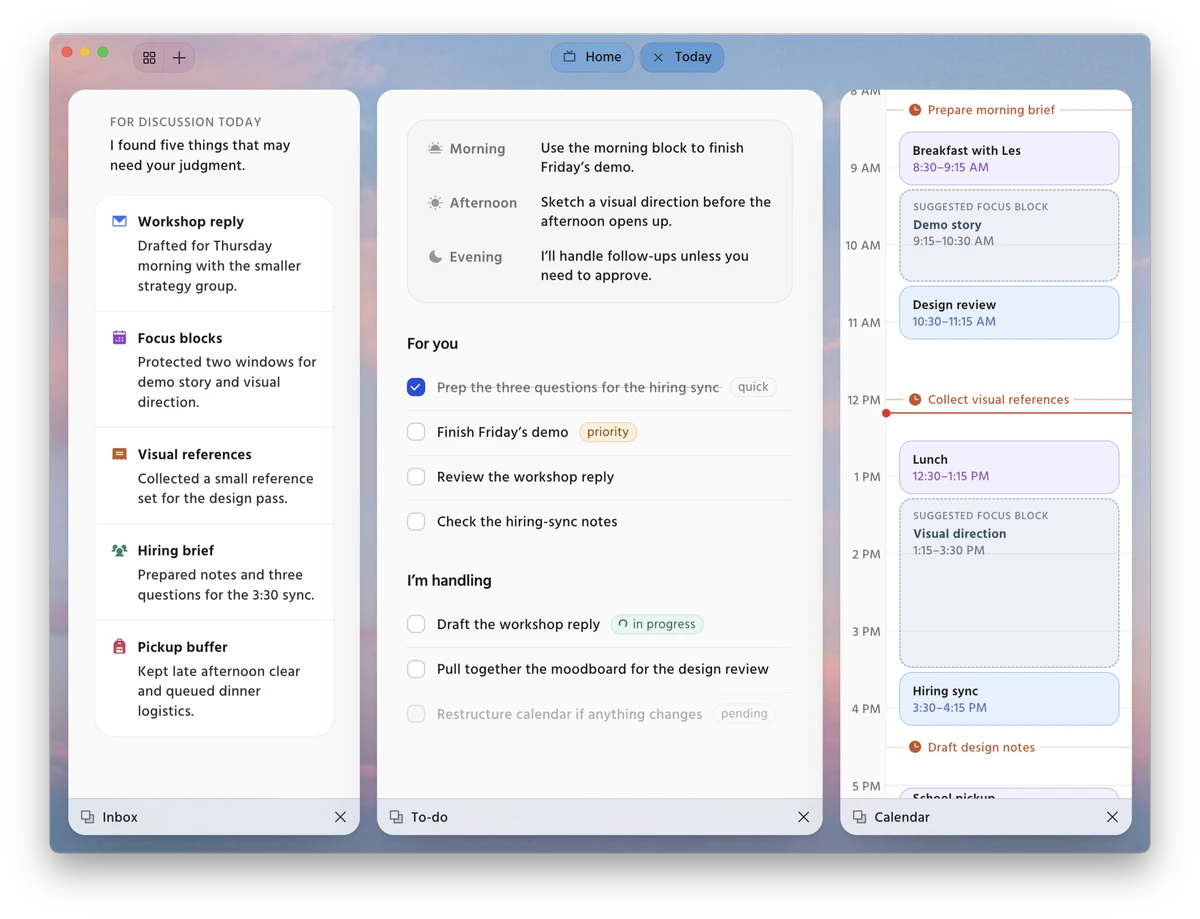The image size is (1200, 919).
Task: Click the clock icon beside Collect visual references
Action: tap(915, 399)
